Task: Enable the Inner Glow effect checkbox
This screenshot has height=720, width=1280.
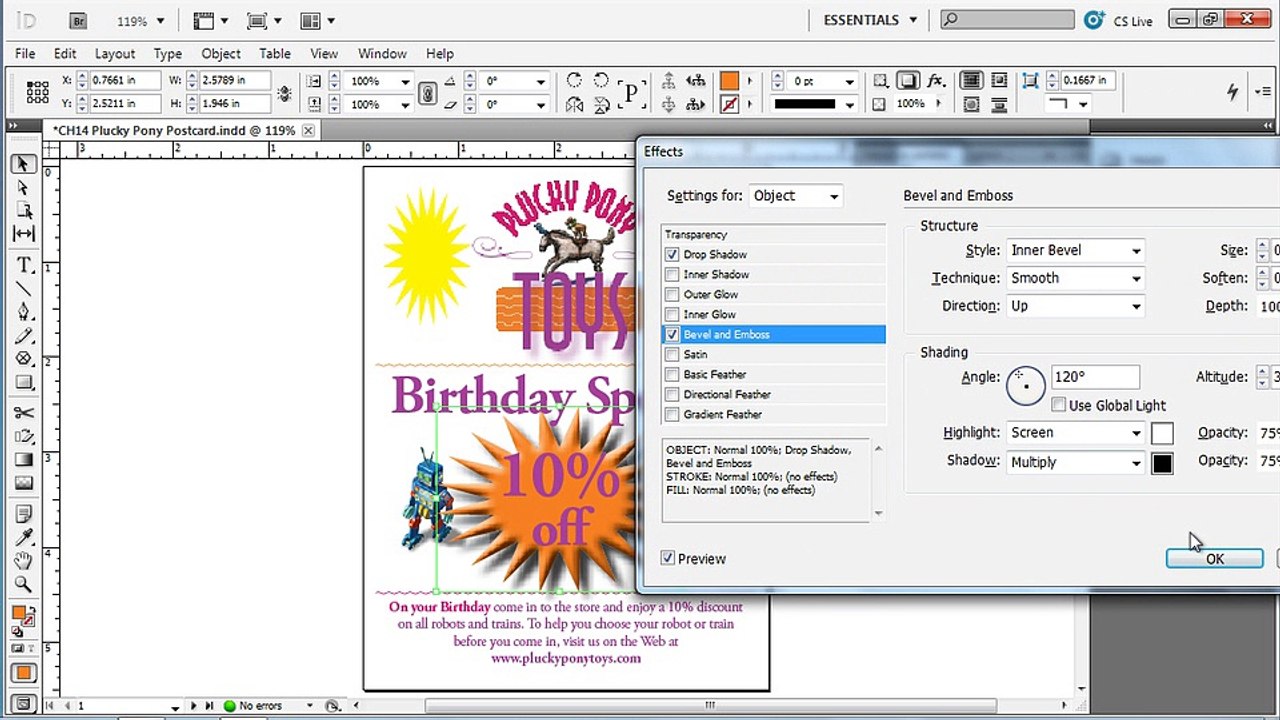Action: (672, 314)
